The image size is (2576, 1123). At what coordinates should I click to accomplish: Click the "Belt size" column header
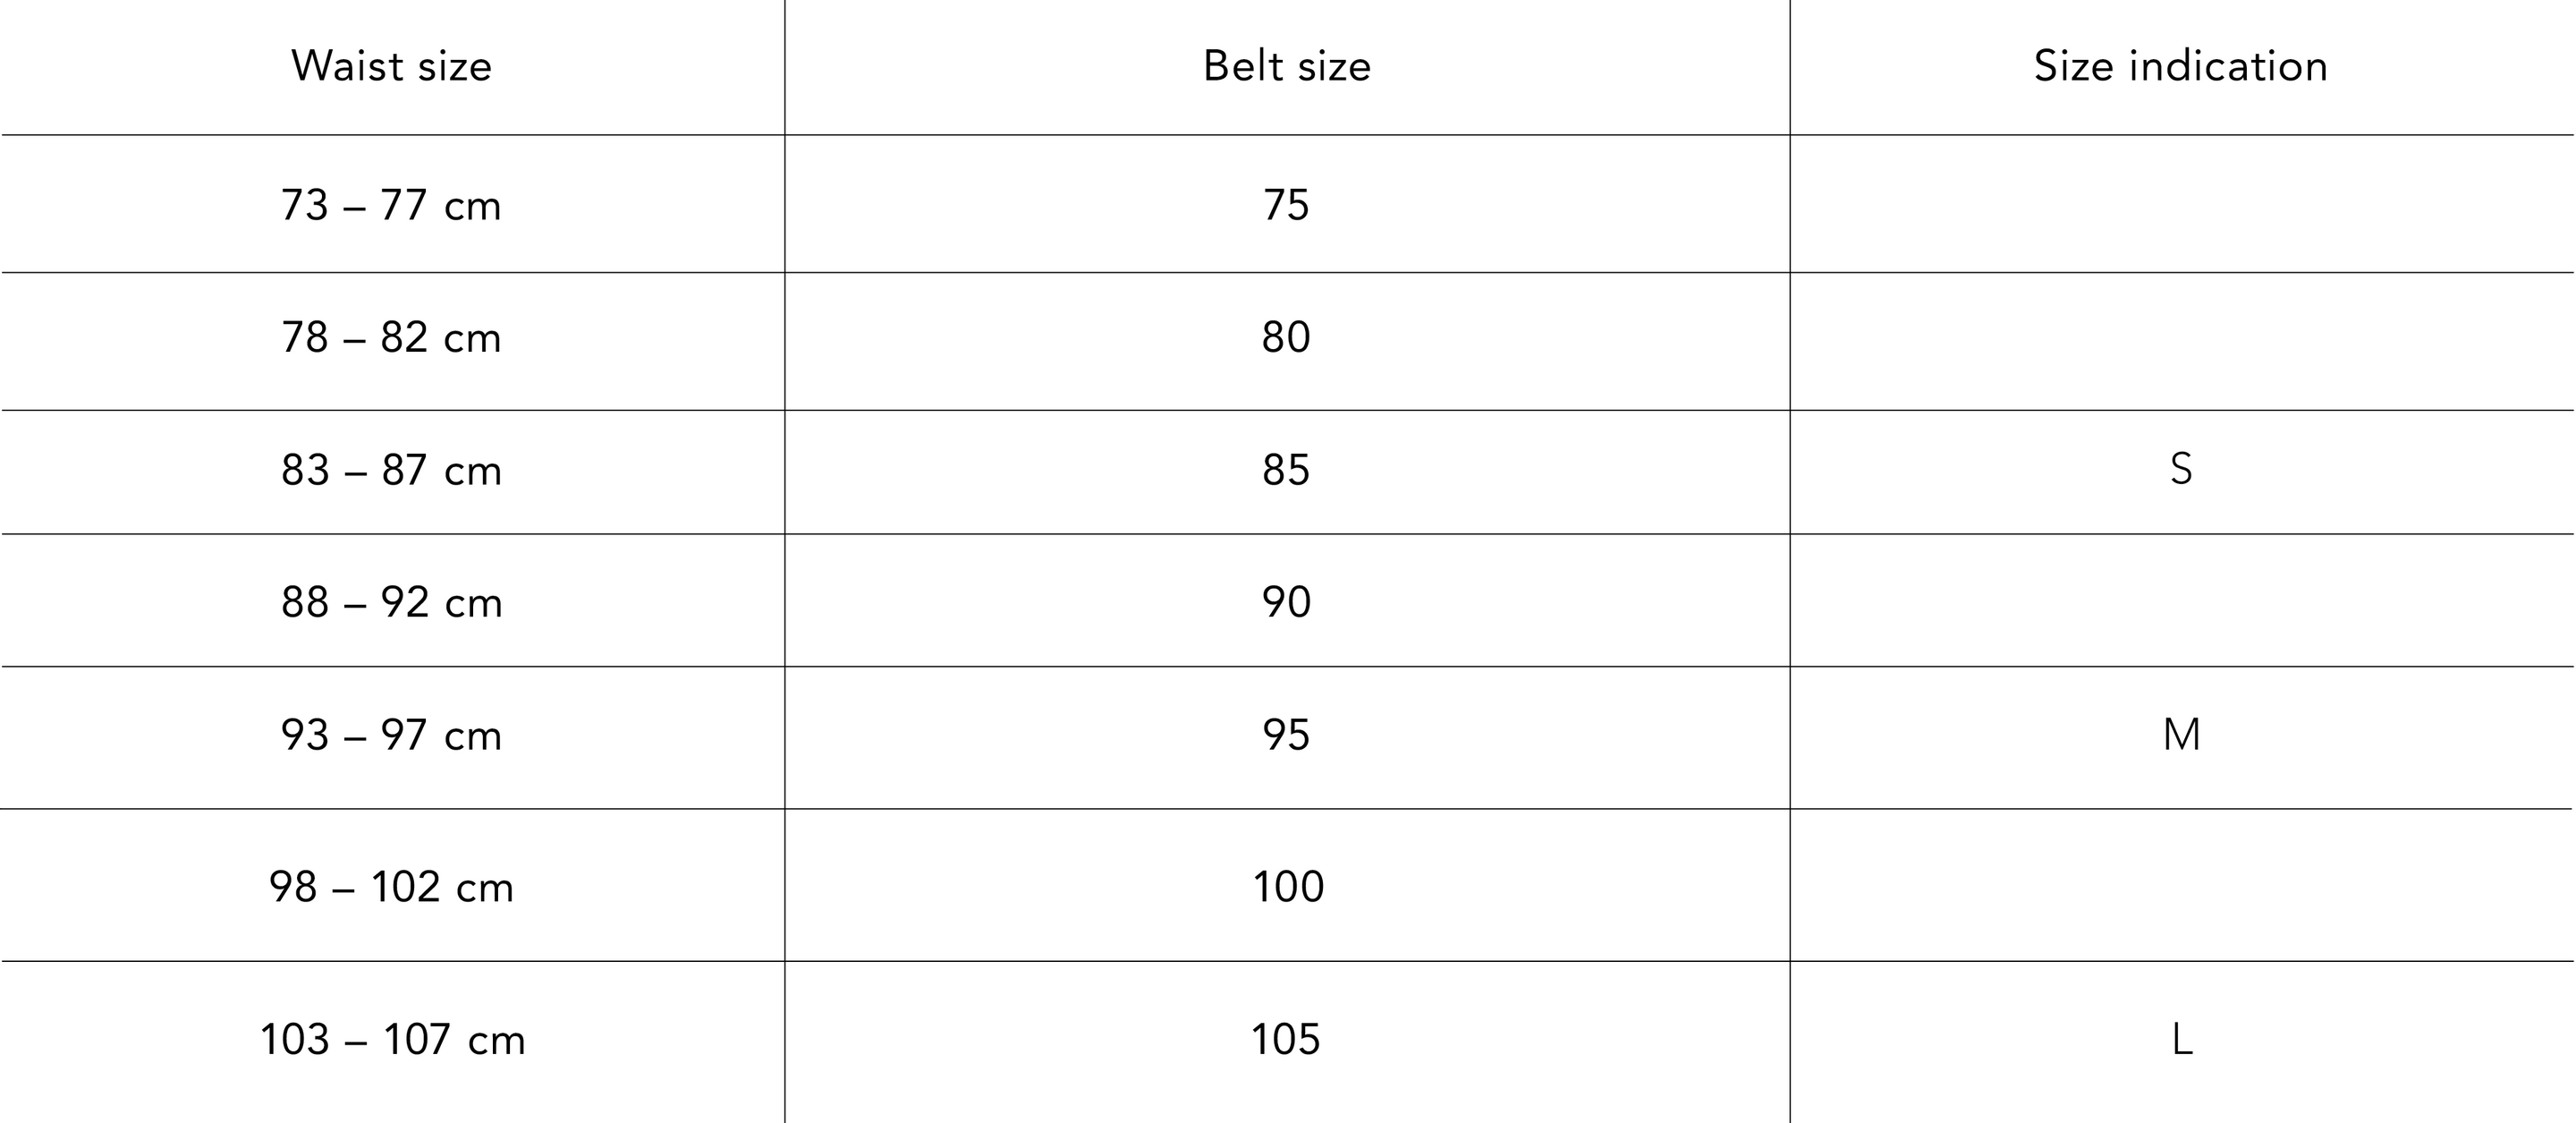pyautogui.click(x=1286, y=66)
